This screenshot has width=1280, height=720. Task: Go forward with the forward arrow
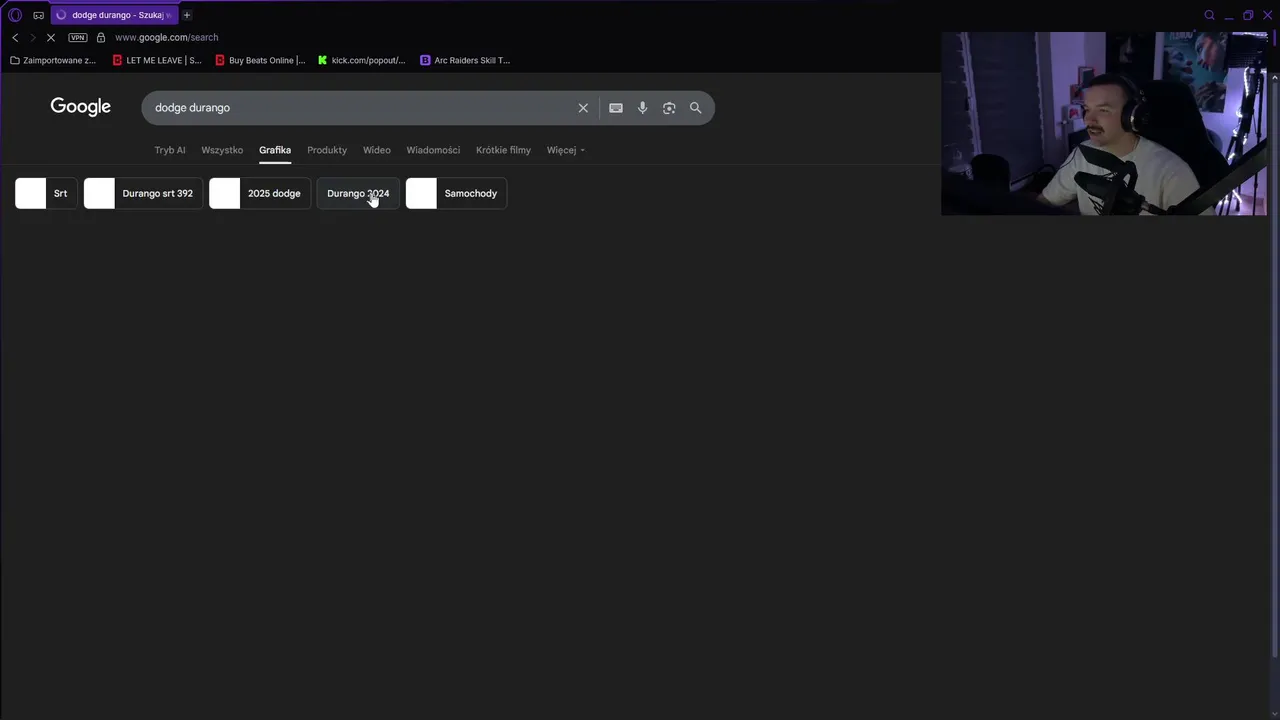[x=32, y=37]
